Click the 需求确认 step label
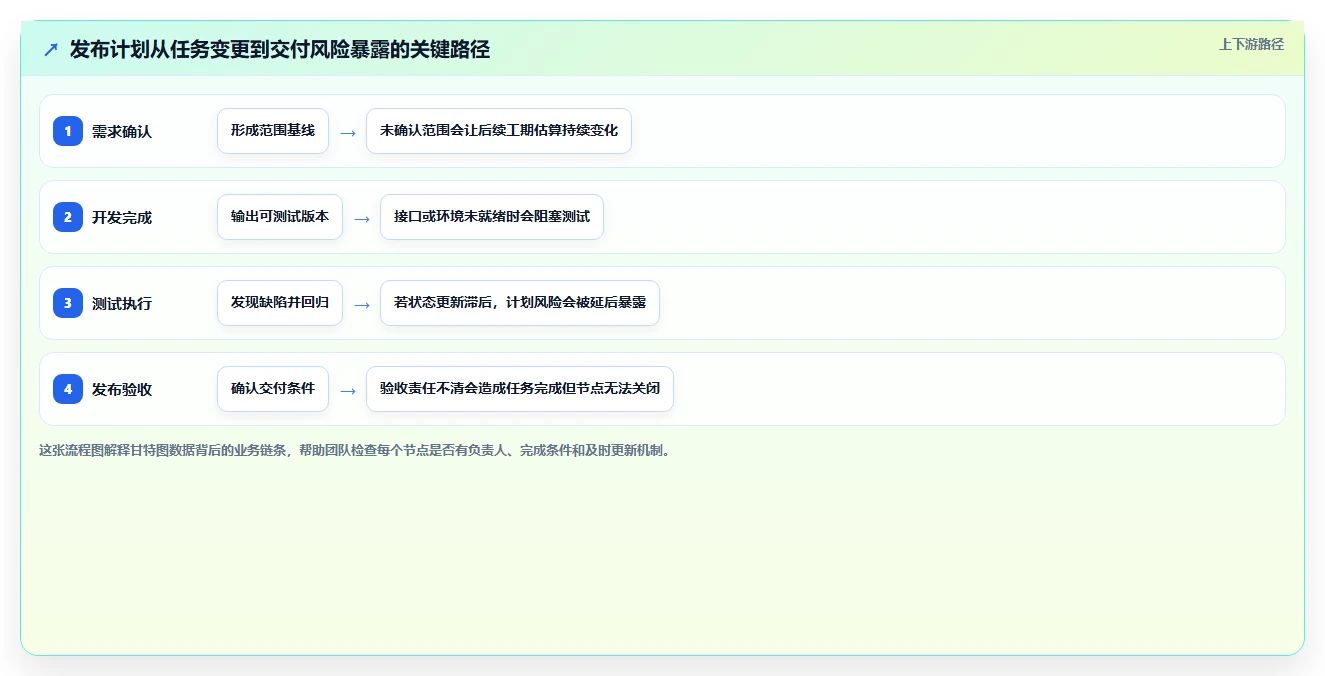Screen dimensions: 1325x676 coord(122,132)
